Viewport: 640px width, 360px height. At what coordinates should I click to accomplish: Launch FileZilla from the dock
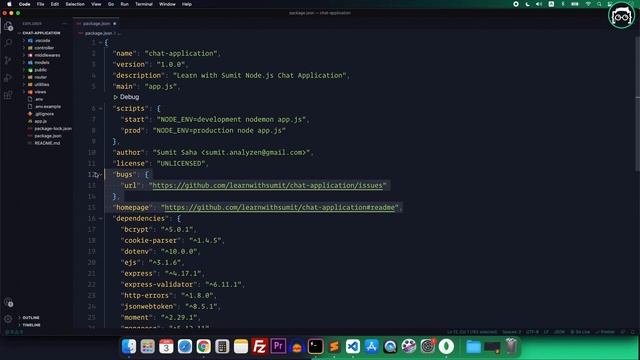point(260,347)
